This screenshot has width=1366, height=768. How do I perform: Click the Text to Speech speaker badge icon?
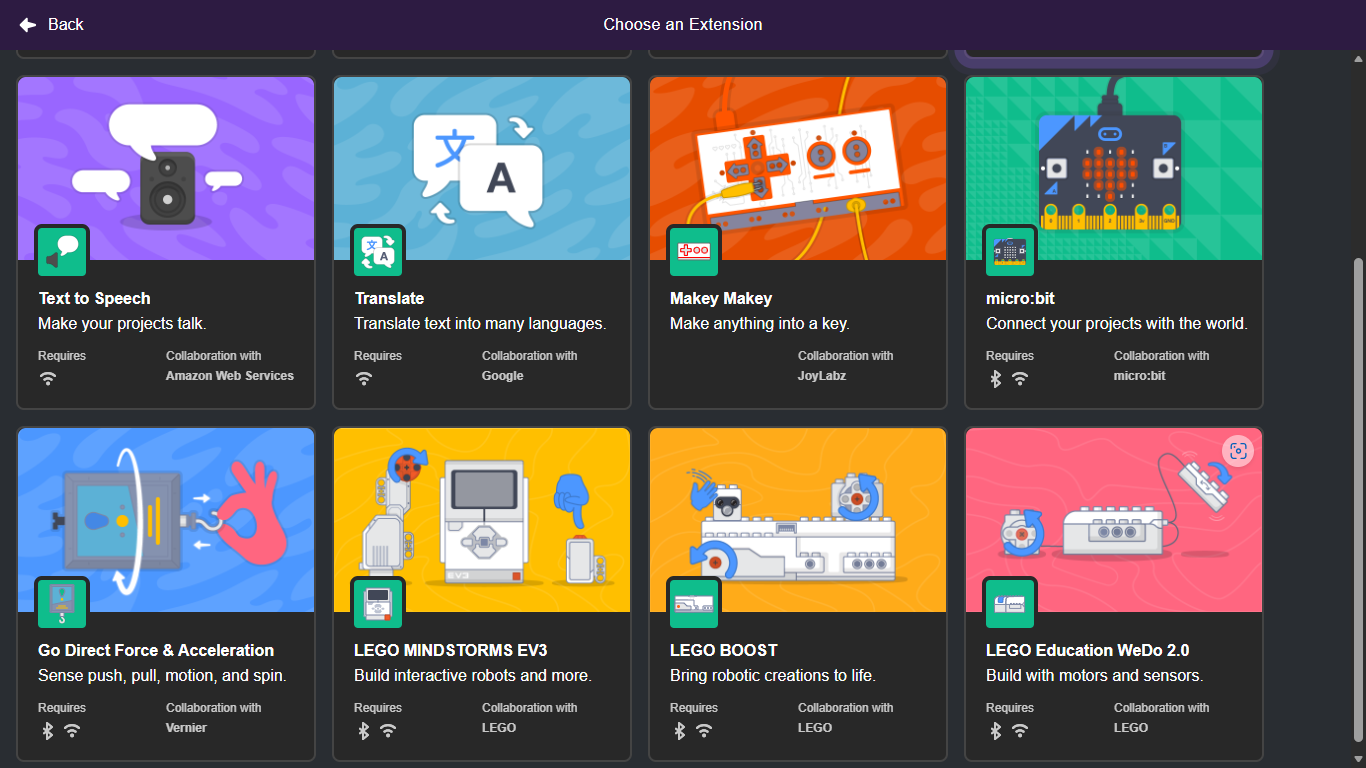click(62, 251)
